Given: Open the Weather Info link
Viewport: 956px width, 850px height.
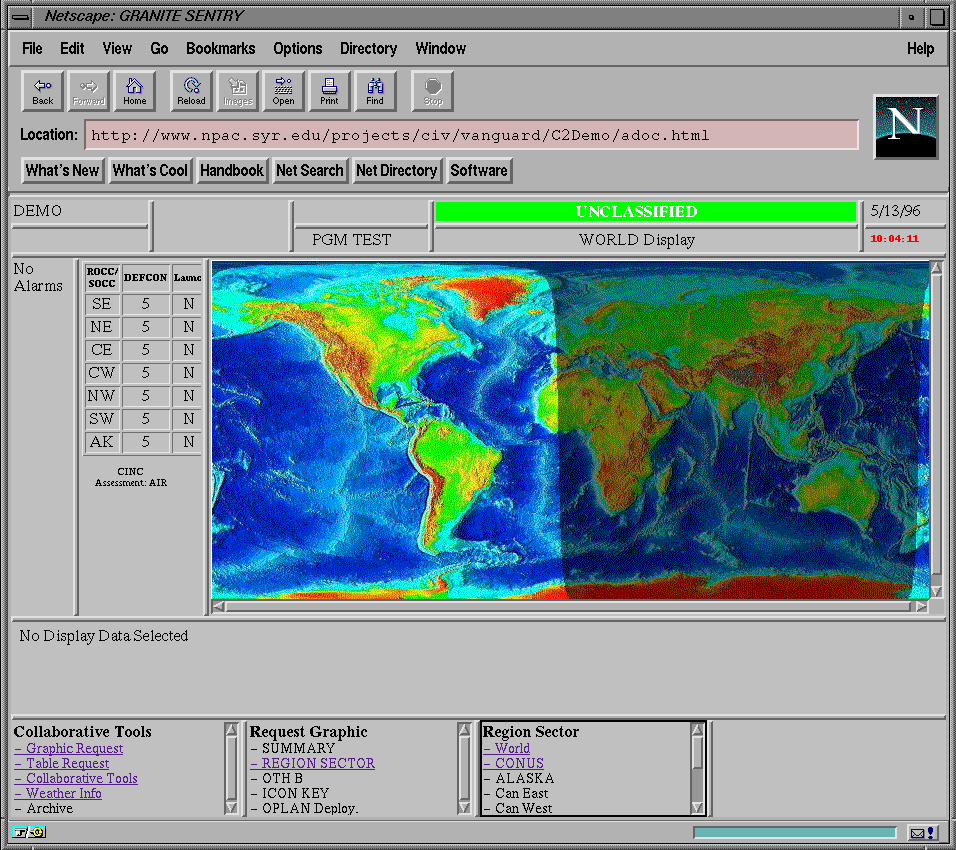Looking at the screenshot, I should point(64,793).
